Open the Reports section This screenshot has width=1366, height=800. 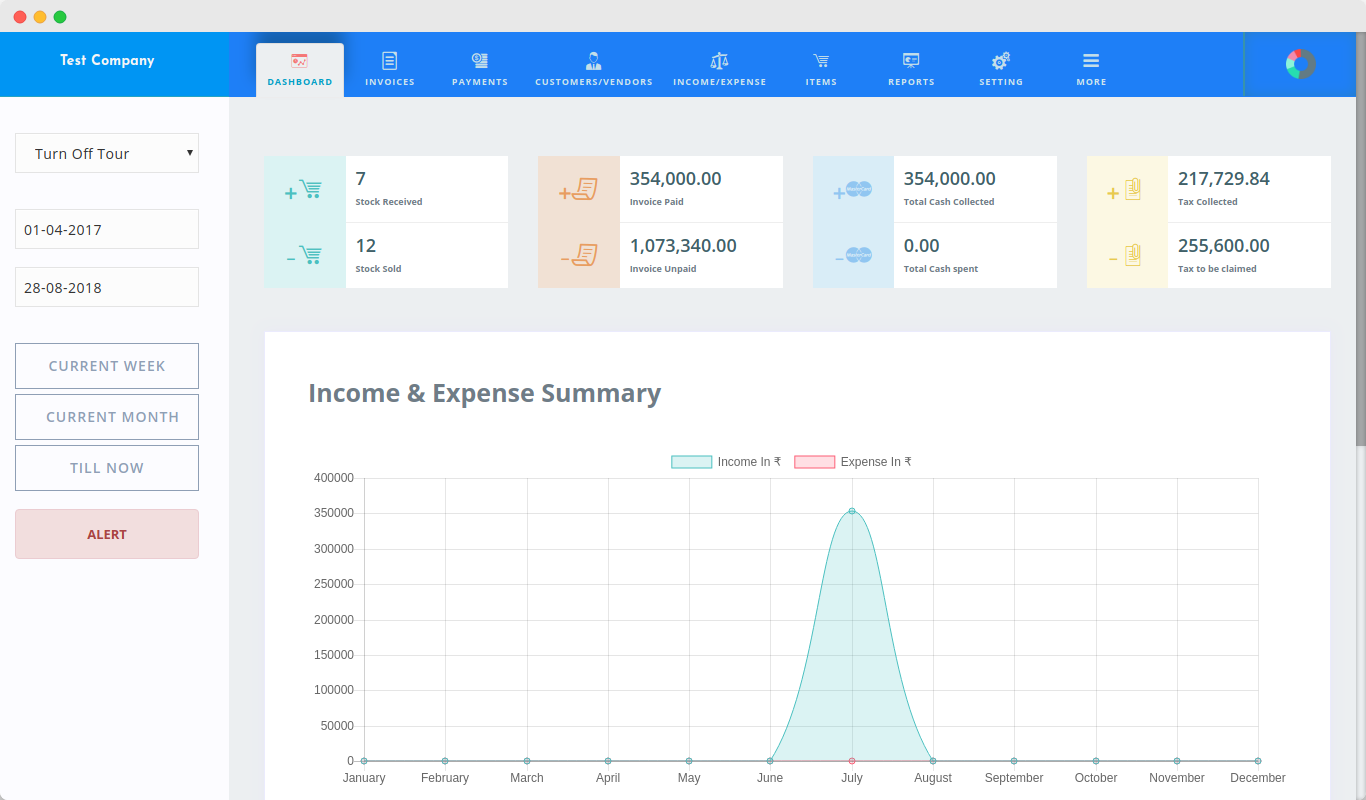tap(911, 70)
